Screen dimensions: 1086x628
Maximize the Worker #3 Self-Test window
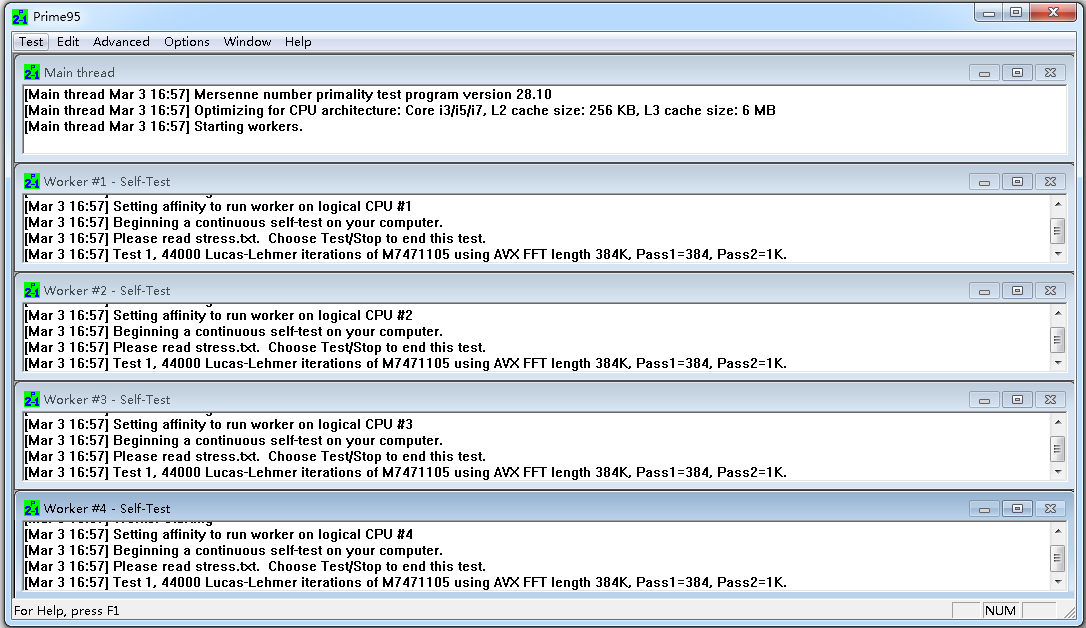point(1017,400)
